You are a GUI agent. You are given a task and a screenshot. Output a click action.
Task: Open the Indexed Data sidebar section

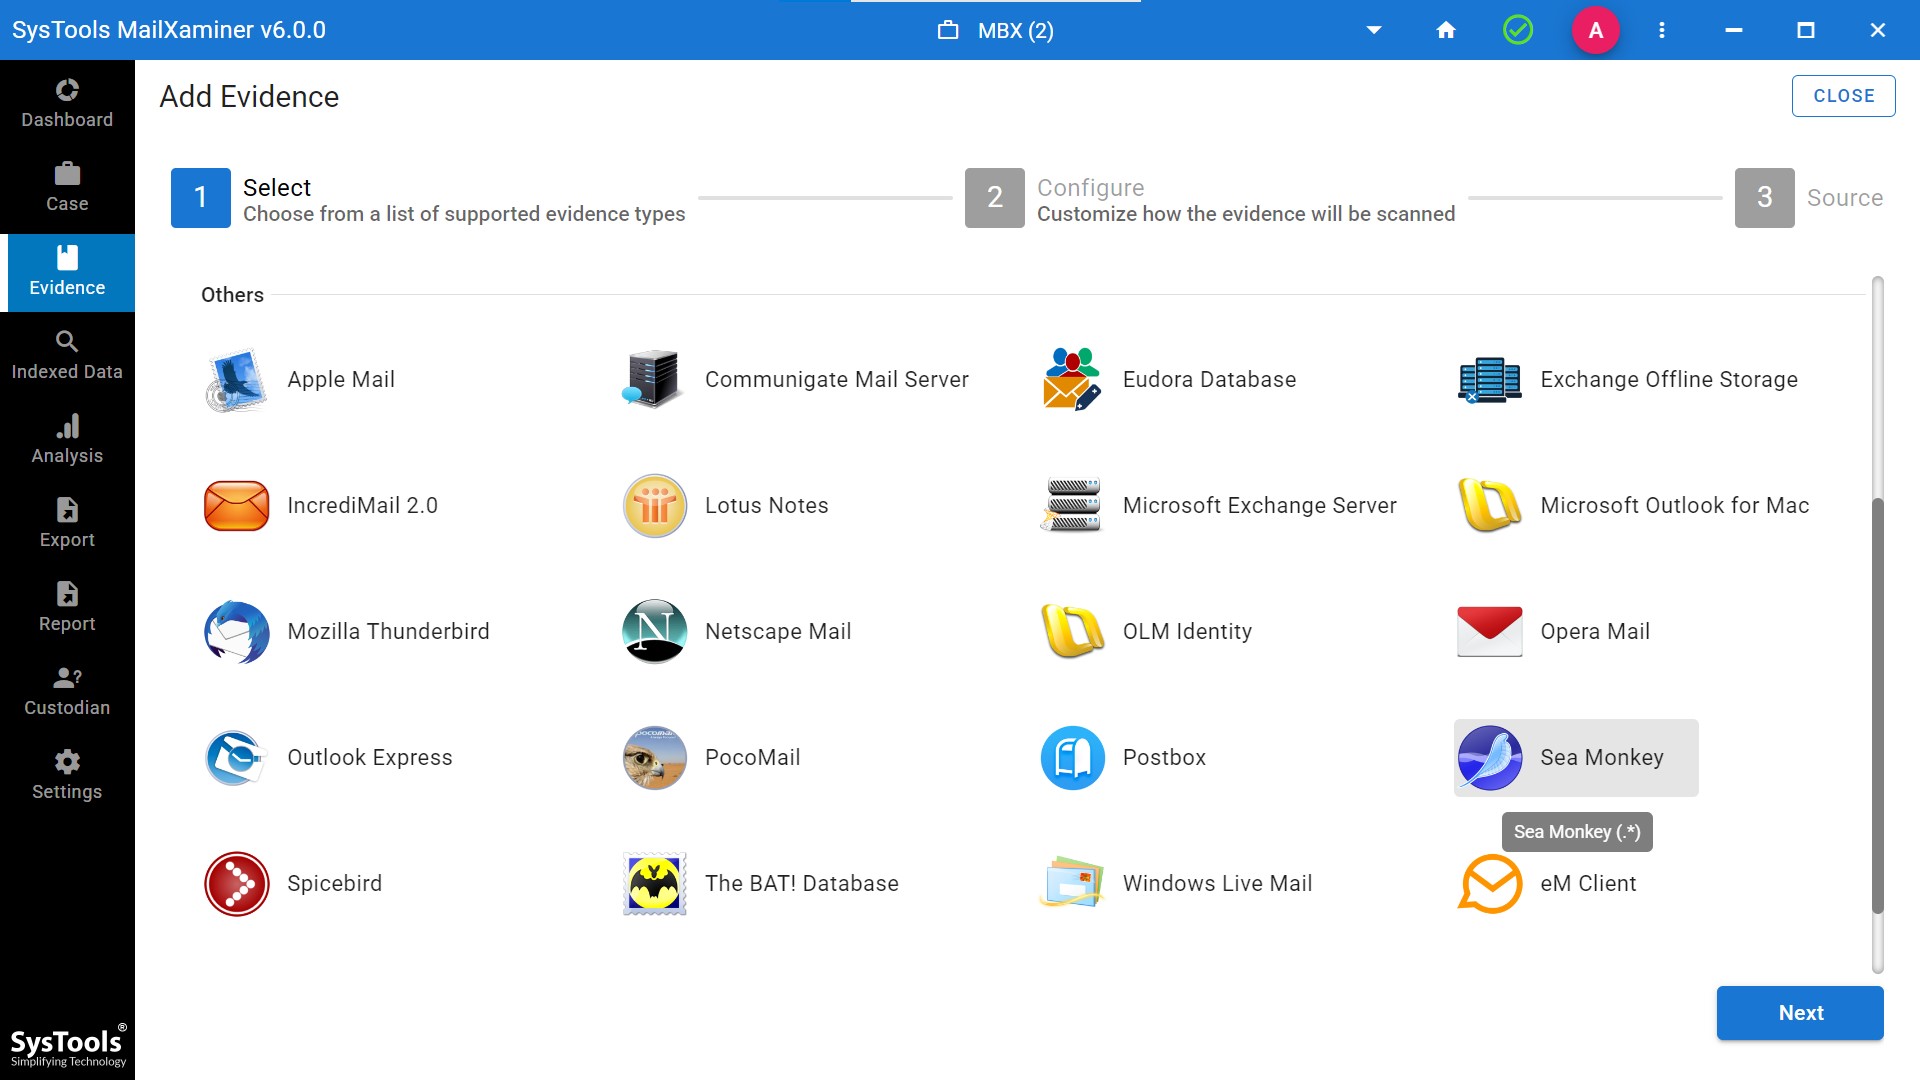(x=67, y=355)
